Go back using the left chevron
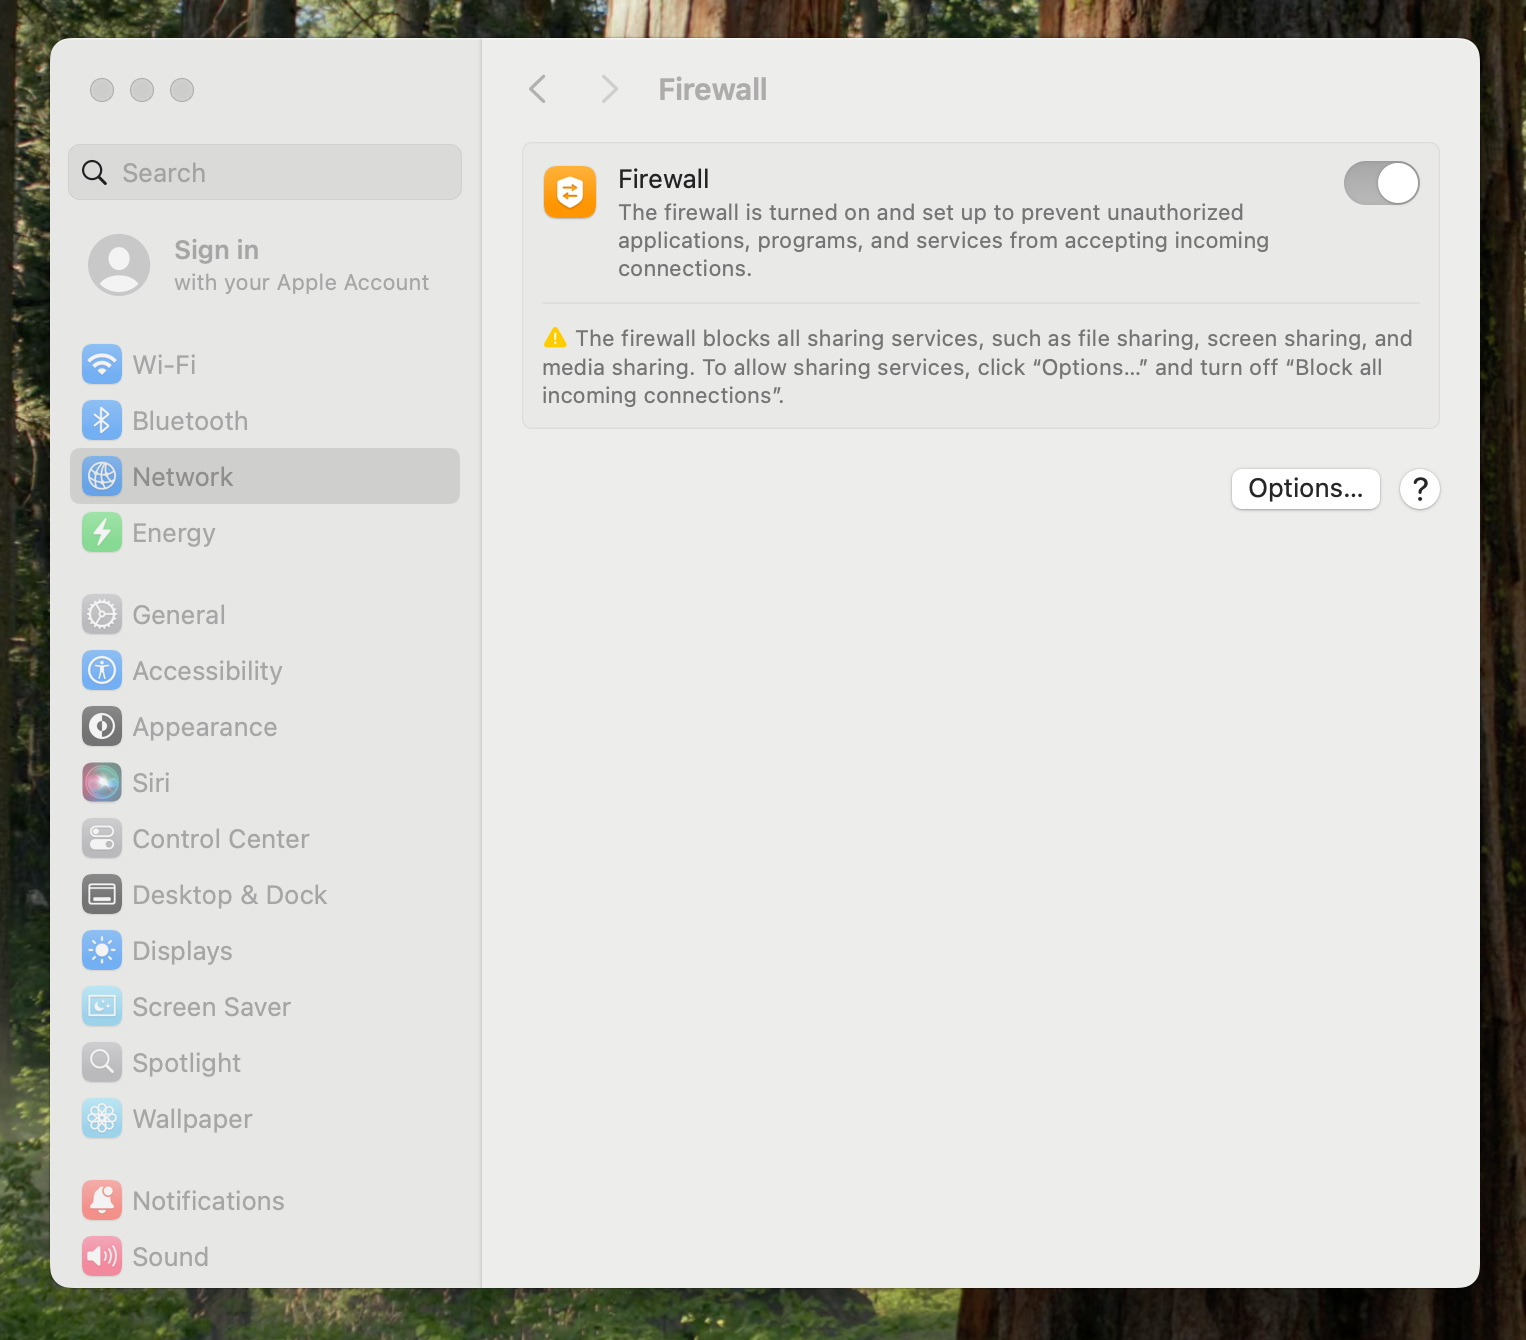 click(x=538, y=89)
